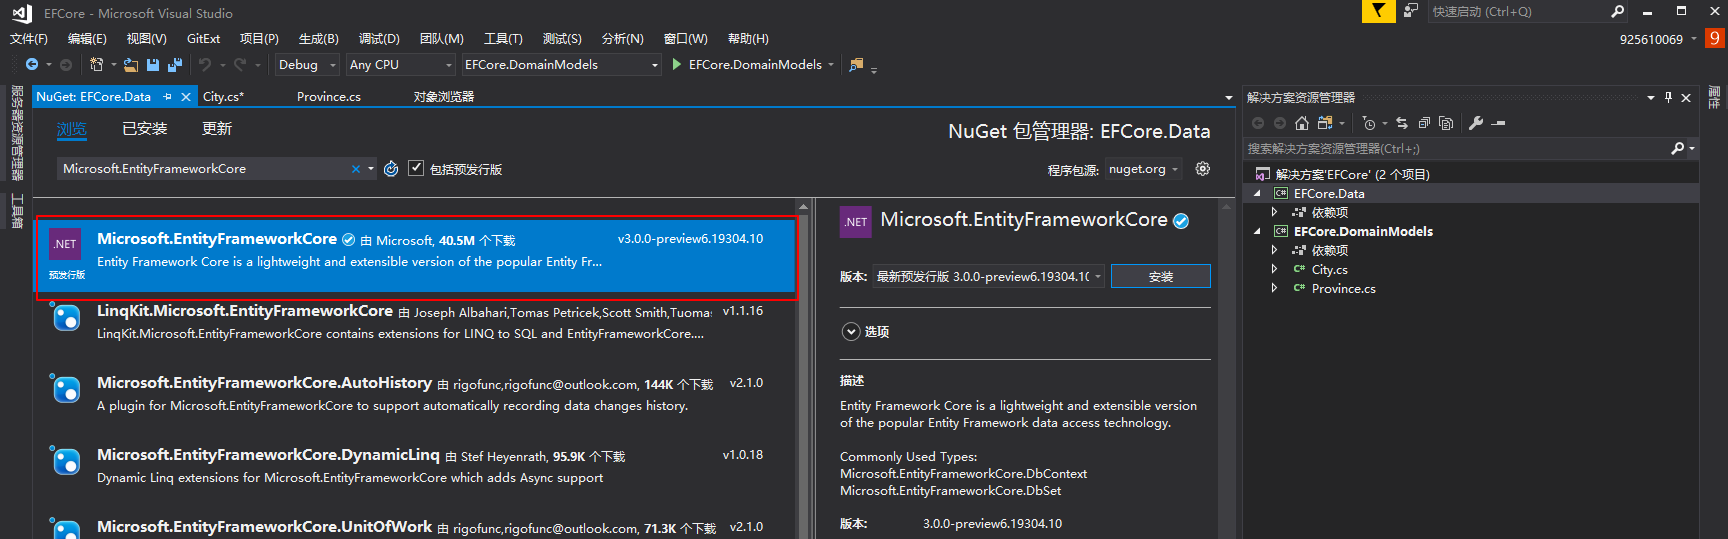Expand the options section chevron
1728x539 pixels.
click(851, 332)
